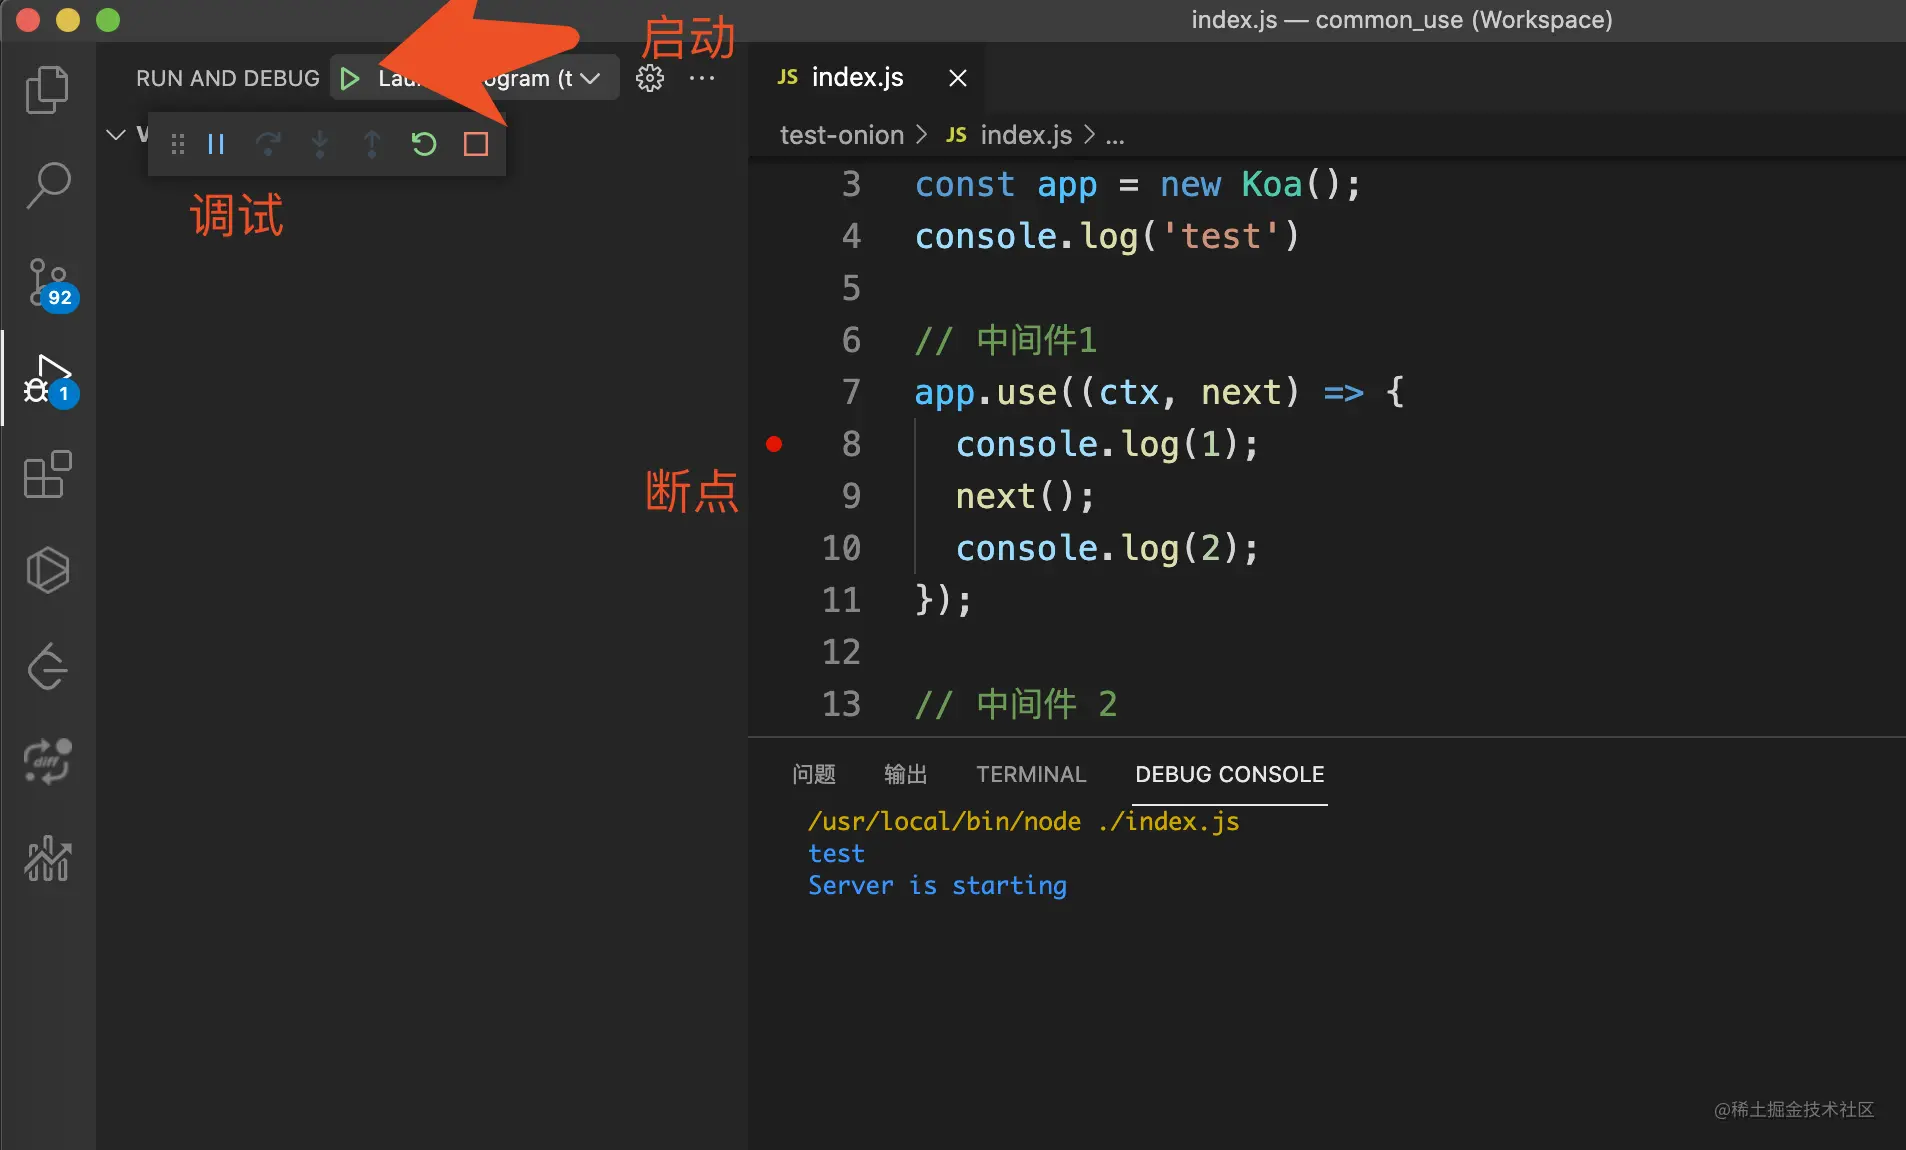Click the RUN AND DEBUG panel title

pyautogui.click(x=228, y=78)
